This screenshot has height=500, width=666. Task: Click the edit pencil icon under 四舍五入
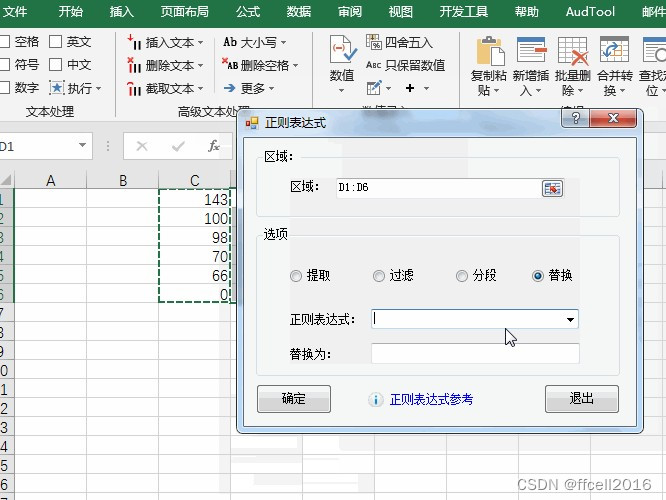pos(374,88)
